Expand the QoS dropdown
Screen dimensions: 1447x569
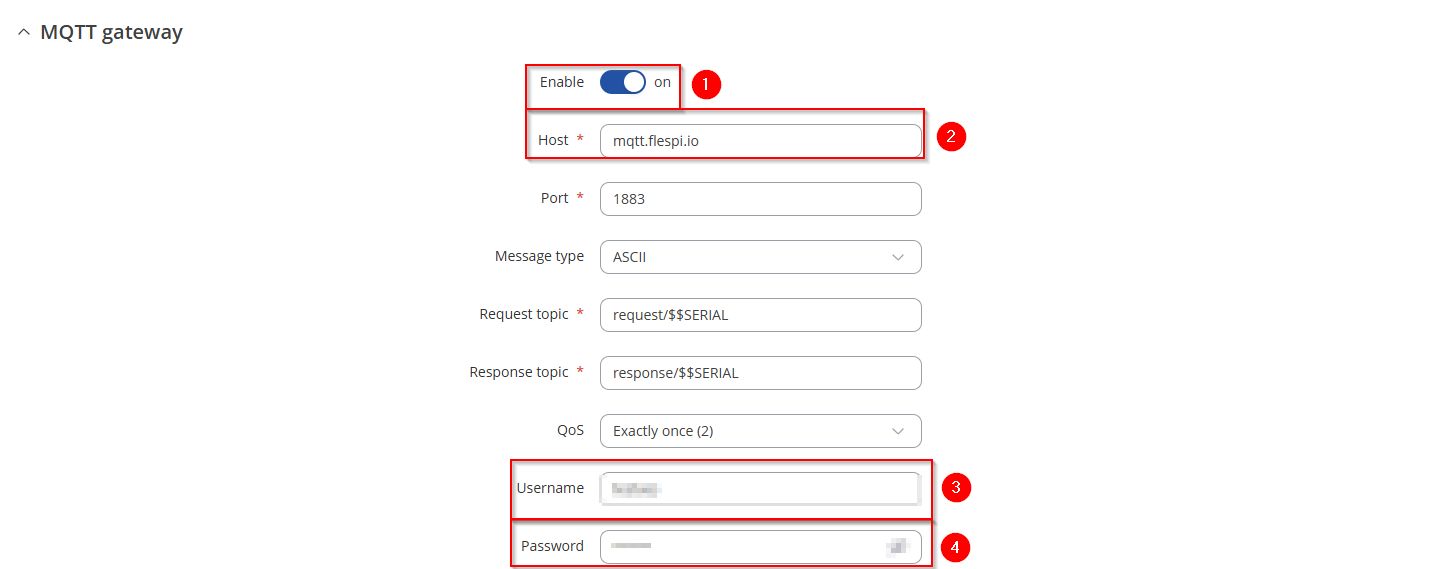[x=760, y=431]
